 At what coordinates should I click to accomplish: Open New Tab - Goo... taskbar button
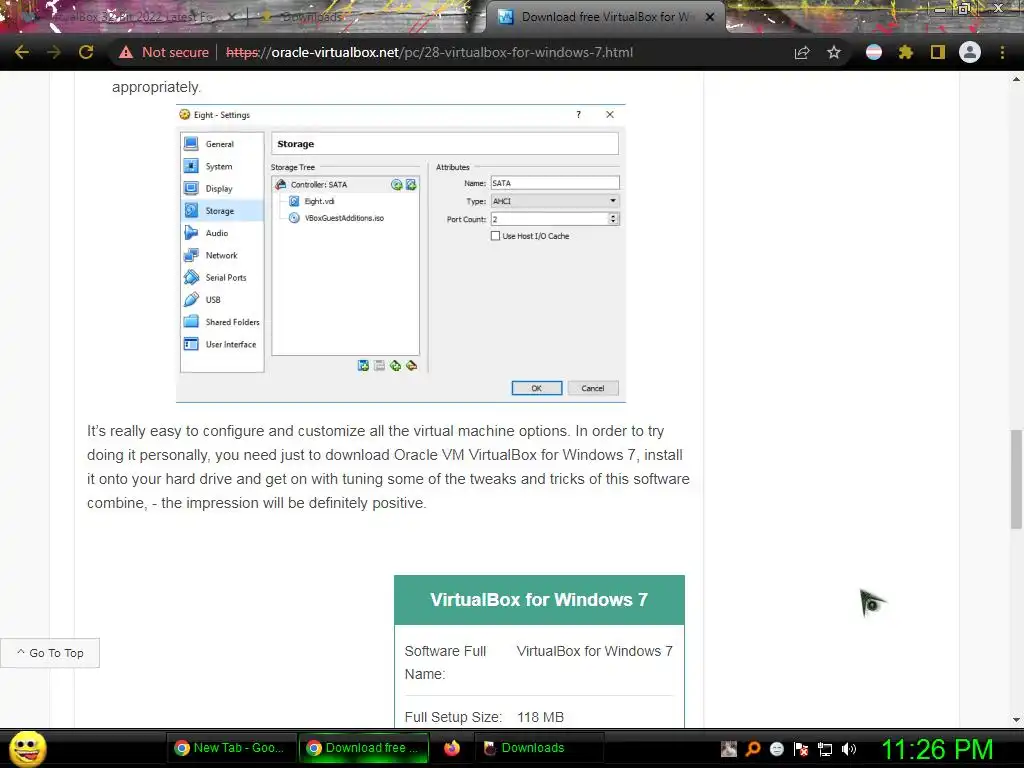coord(232,748)
